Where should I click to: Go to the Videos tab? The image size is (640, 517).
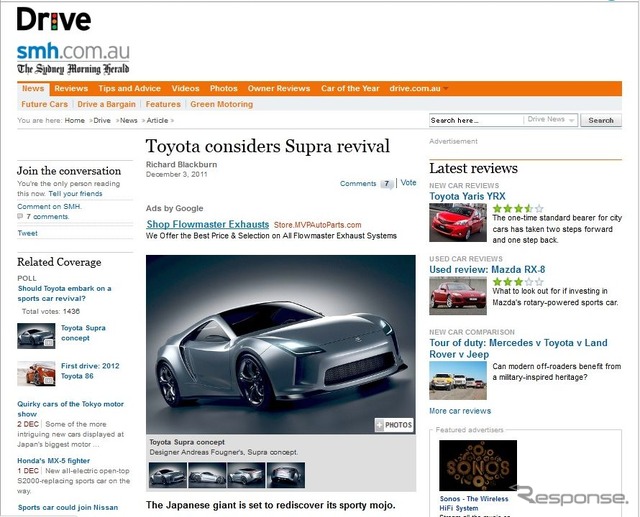pyautogui.click(x=185, y=89)
